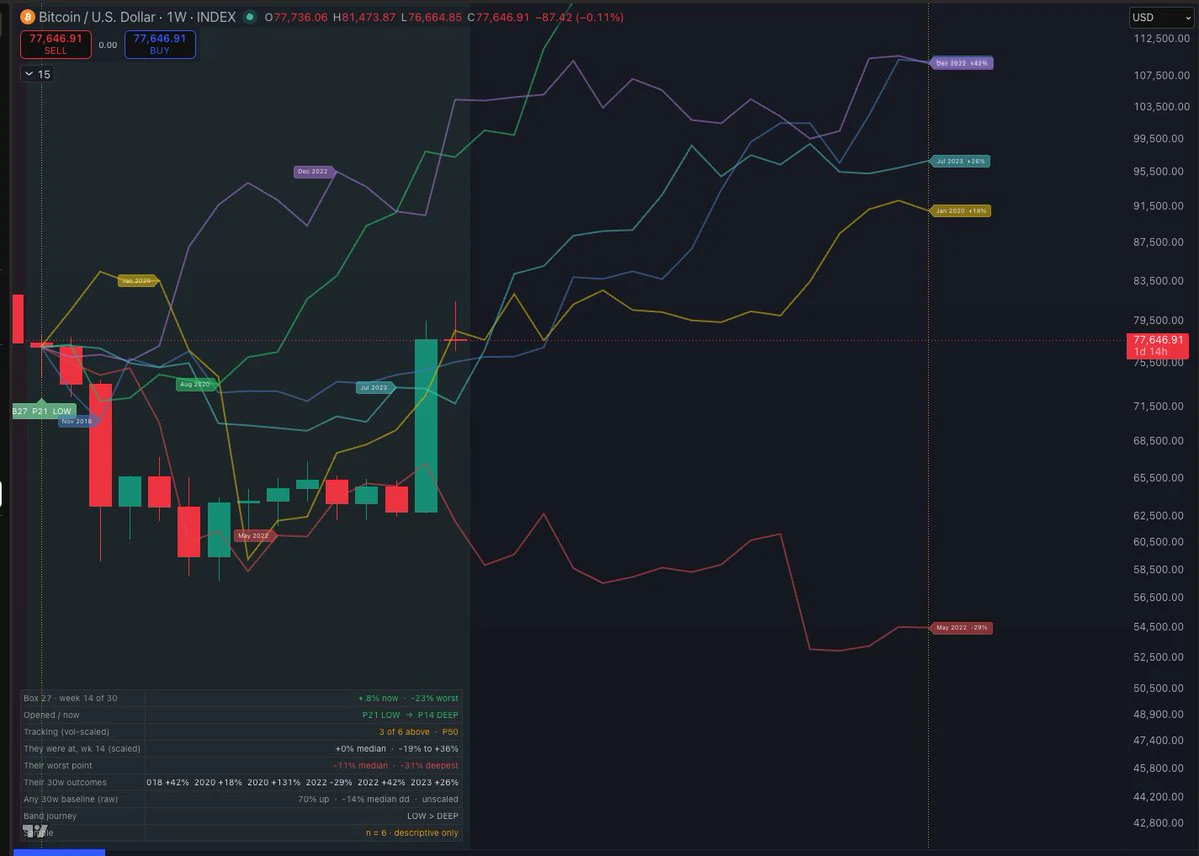The width and height of the screenshot is (1199, 856).
Task: Click the high value H81,473.87
Action: (364, 17)
